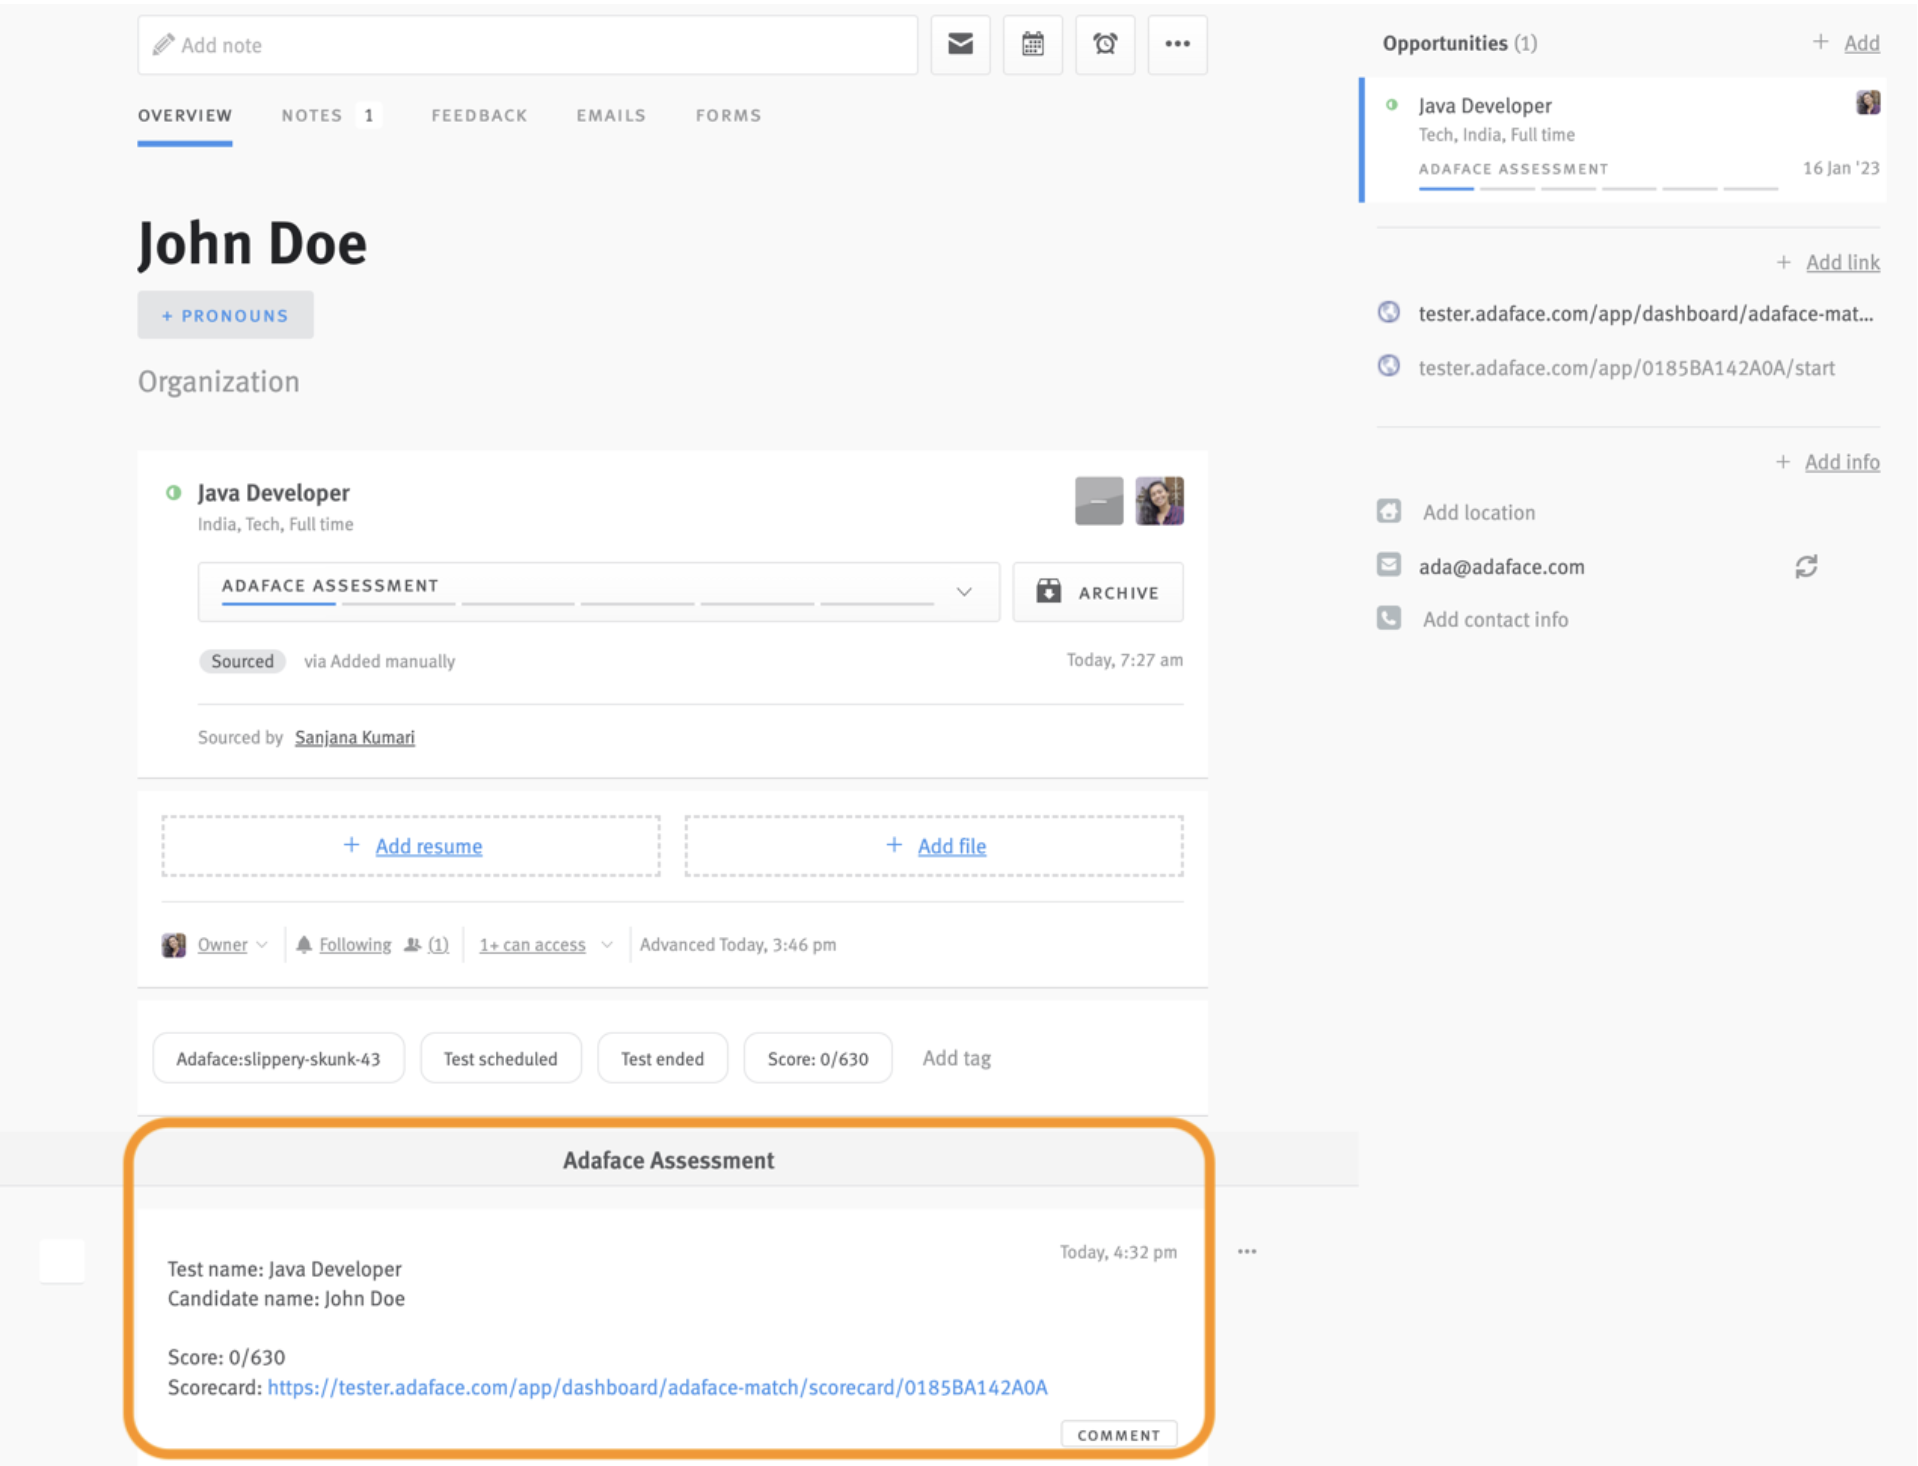Click the Archive button

[1097, 592]
